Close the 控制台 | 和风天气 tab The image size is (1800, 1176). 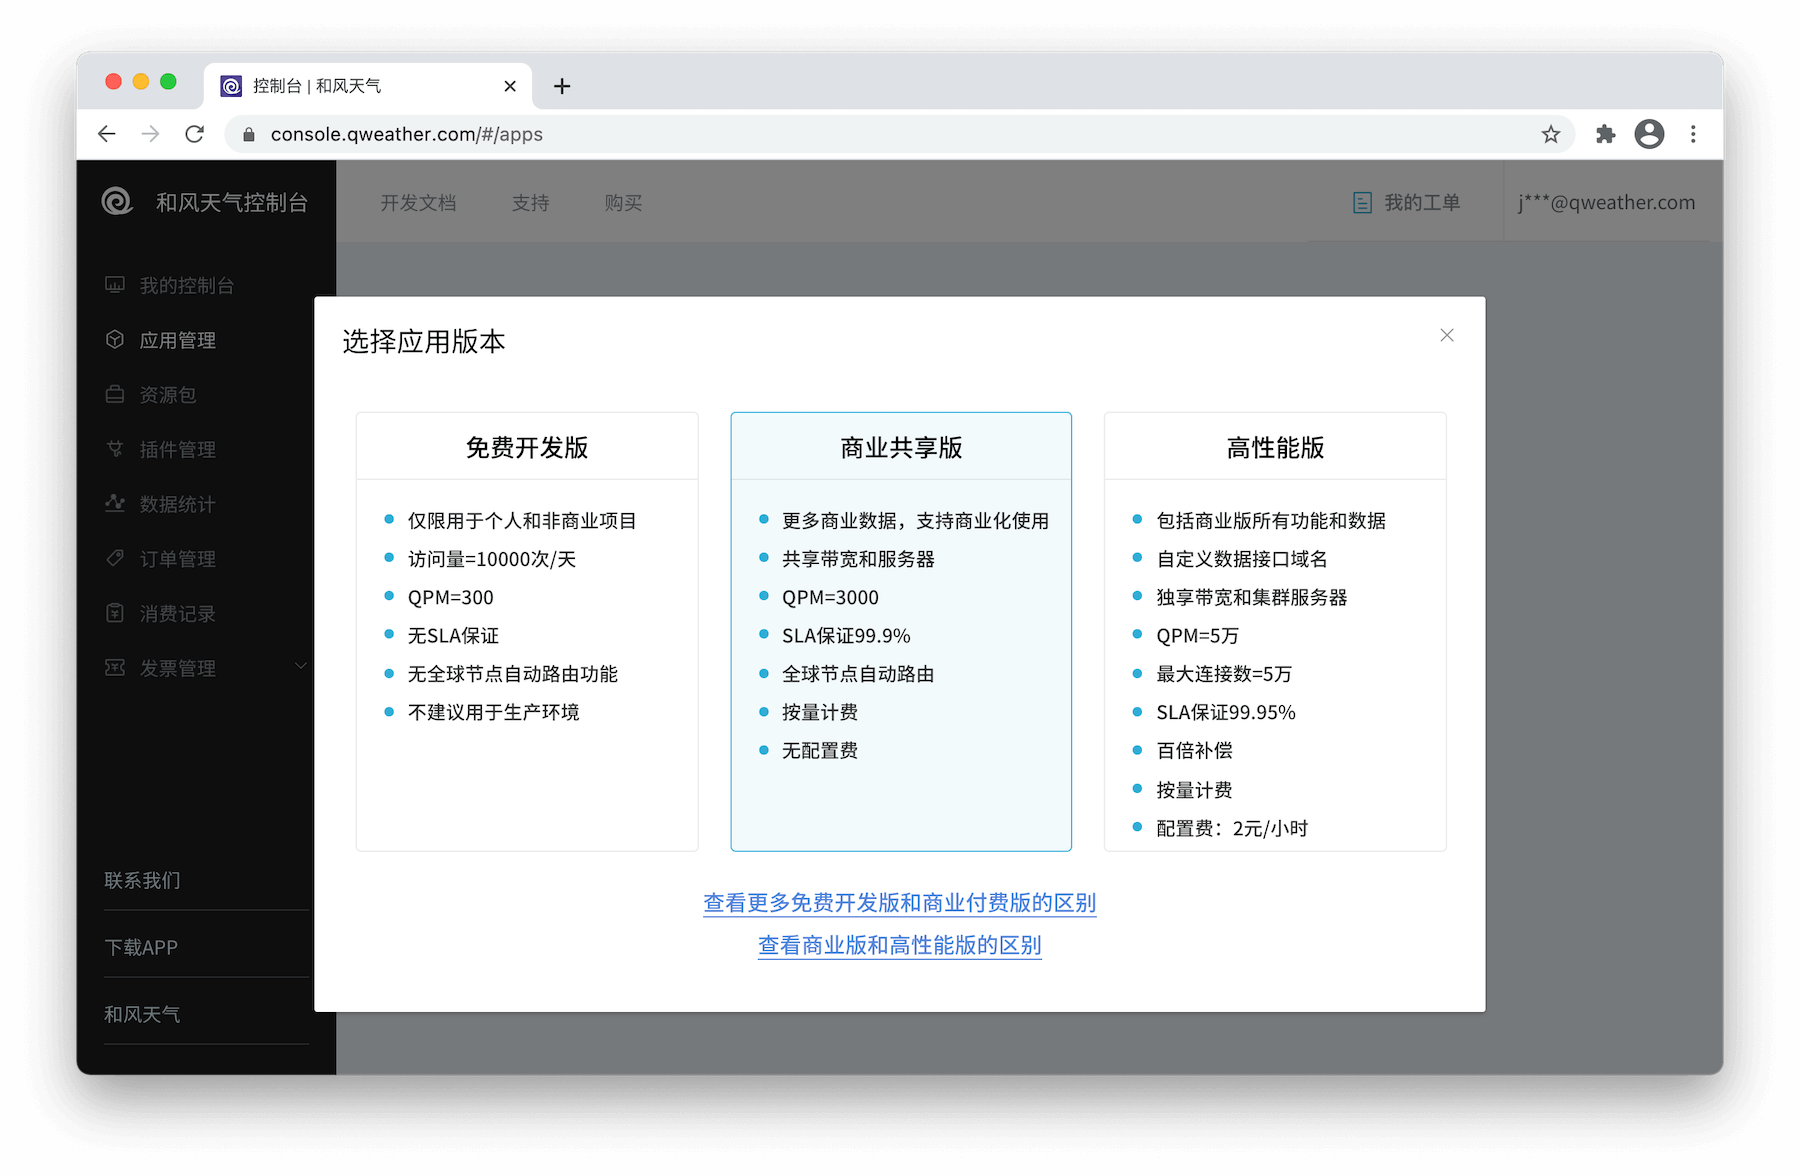click(x=510, y=86)
